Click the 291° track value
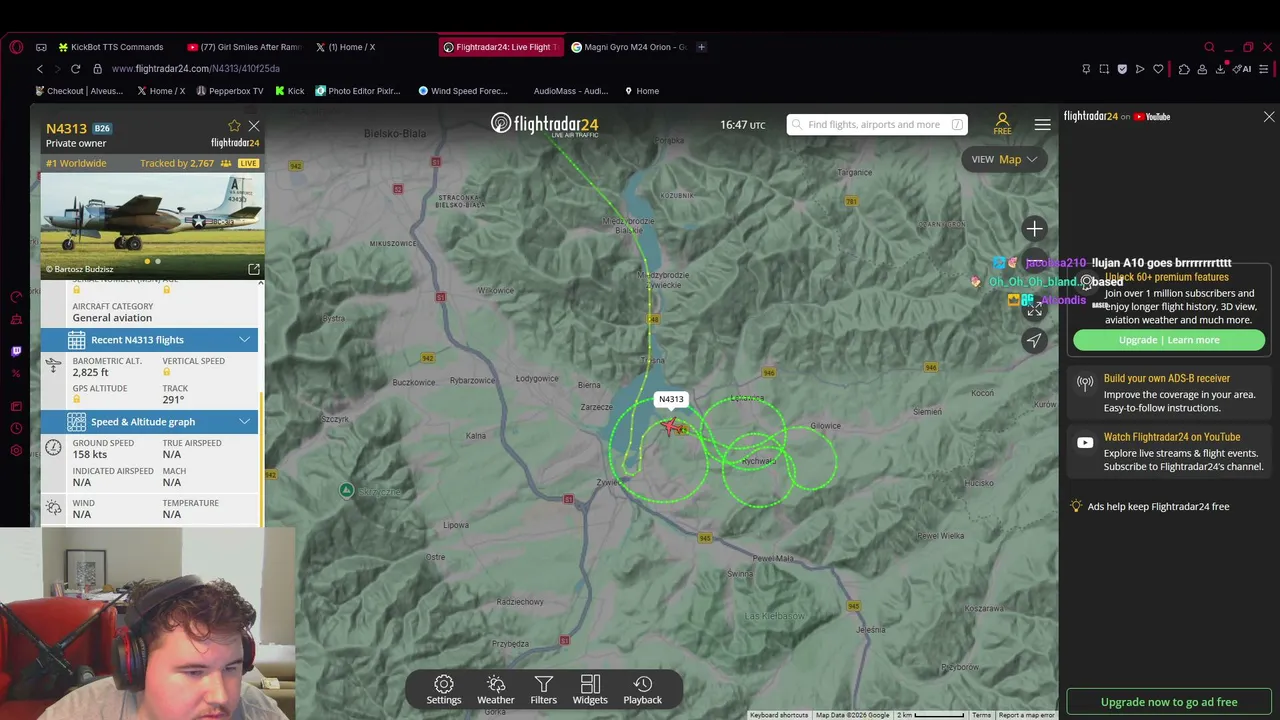1280x720 pixels. 174,400
